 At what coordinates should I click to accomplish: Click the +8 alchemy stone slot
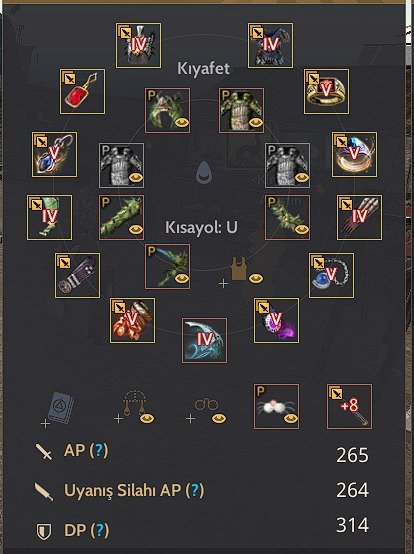(349, 407)
